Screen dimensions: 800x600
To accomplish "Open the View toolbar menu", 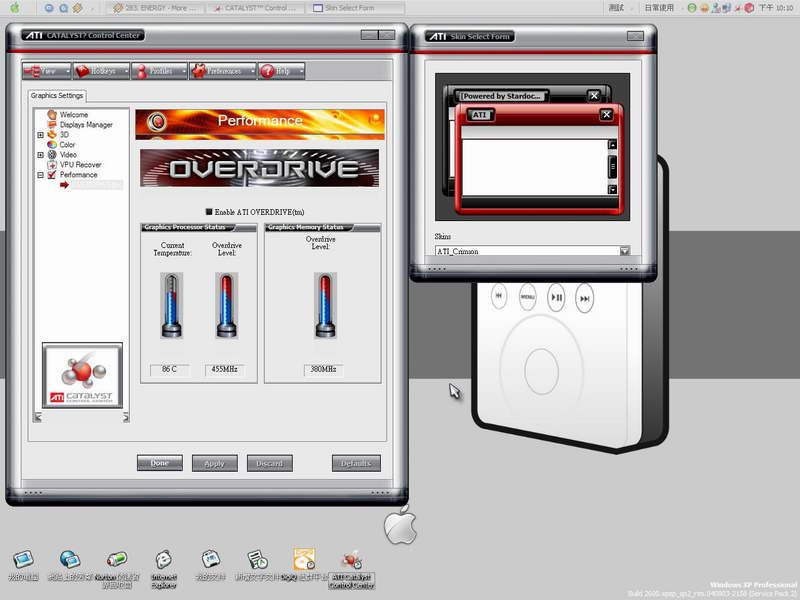I will pyautogui.click(x=46, y=71).
